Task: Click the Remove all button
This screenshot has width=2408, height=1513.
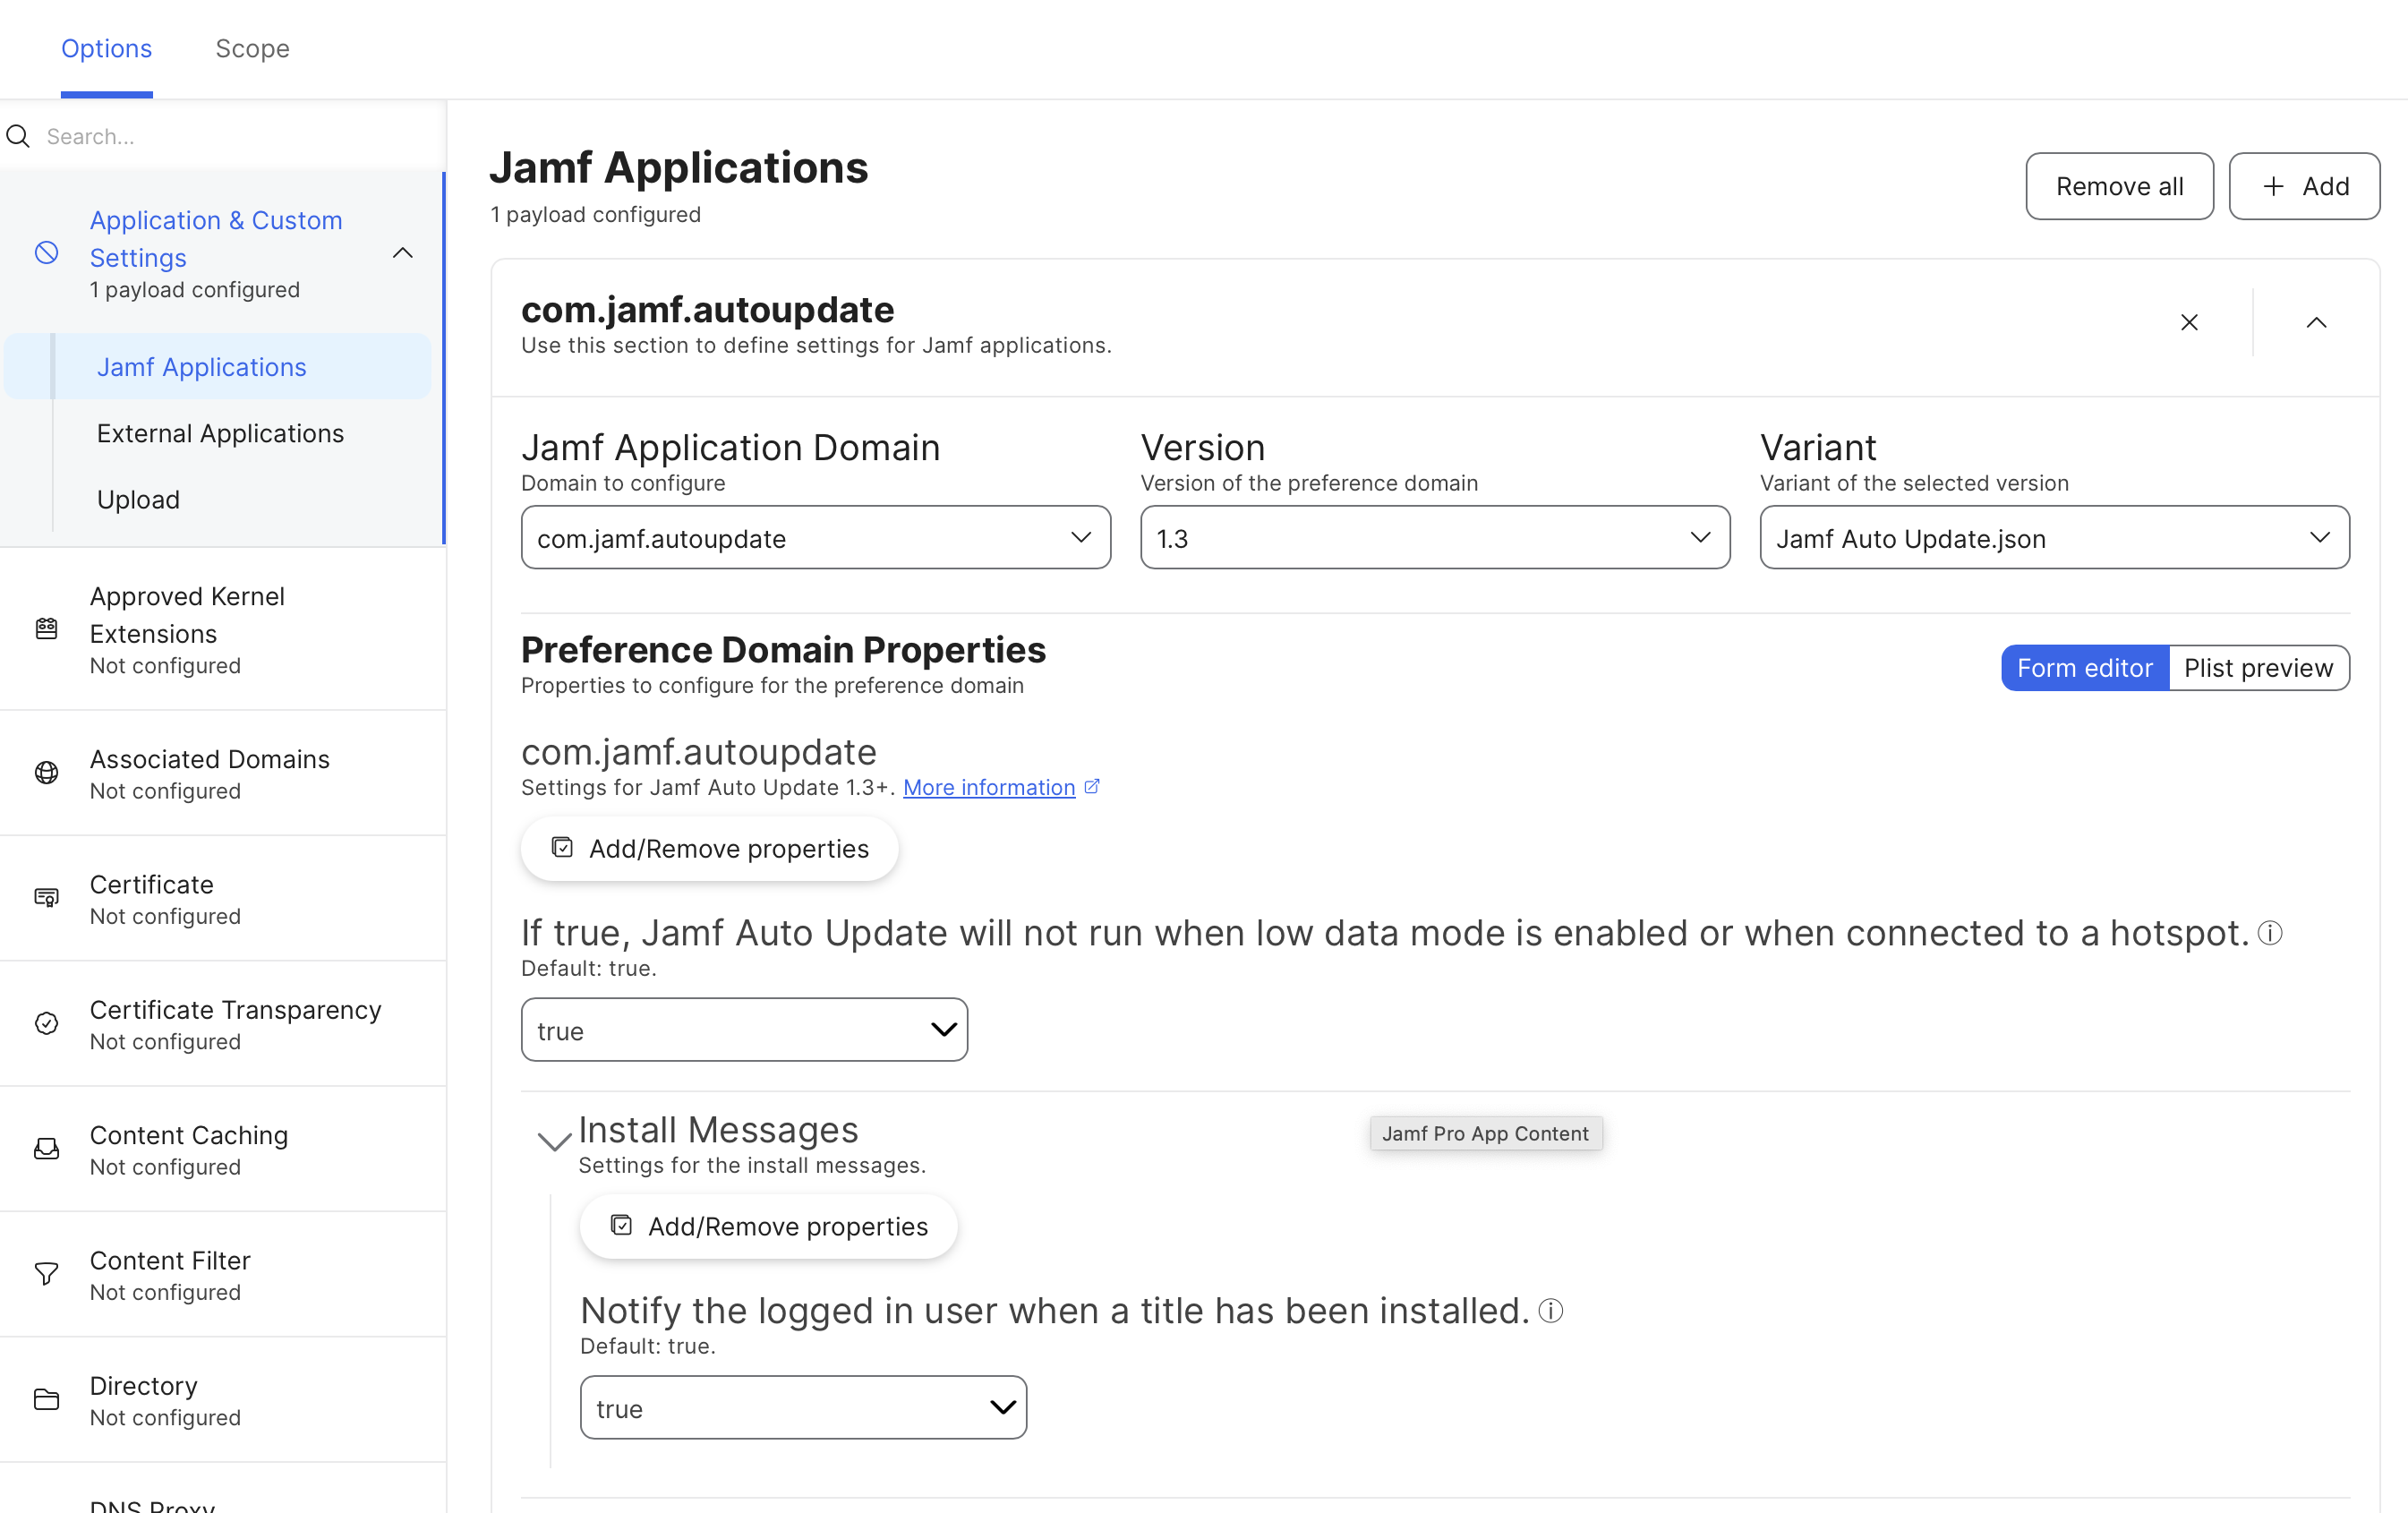Action: (2119, 187)
